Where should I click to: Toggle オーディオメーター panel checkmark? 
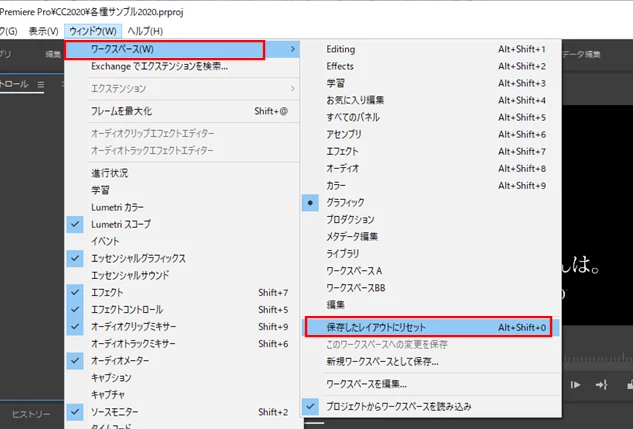75,360
